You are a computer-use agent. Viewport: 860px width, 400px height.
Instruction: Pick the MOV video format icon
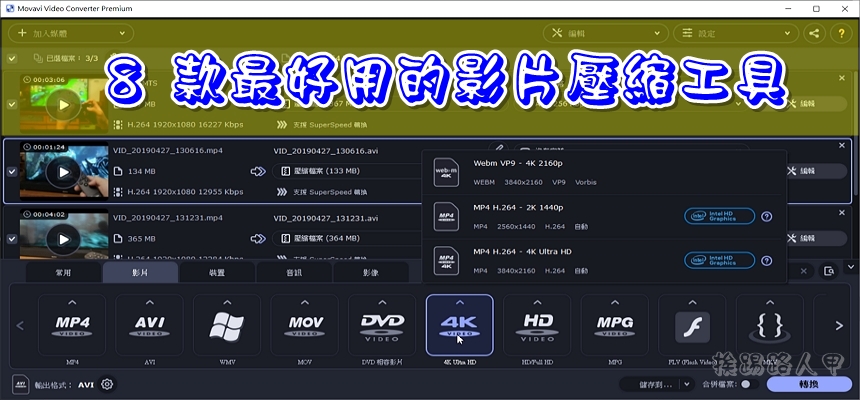coord(304,325)
